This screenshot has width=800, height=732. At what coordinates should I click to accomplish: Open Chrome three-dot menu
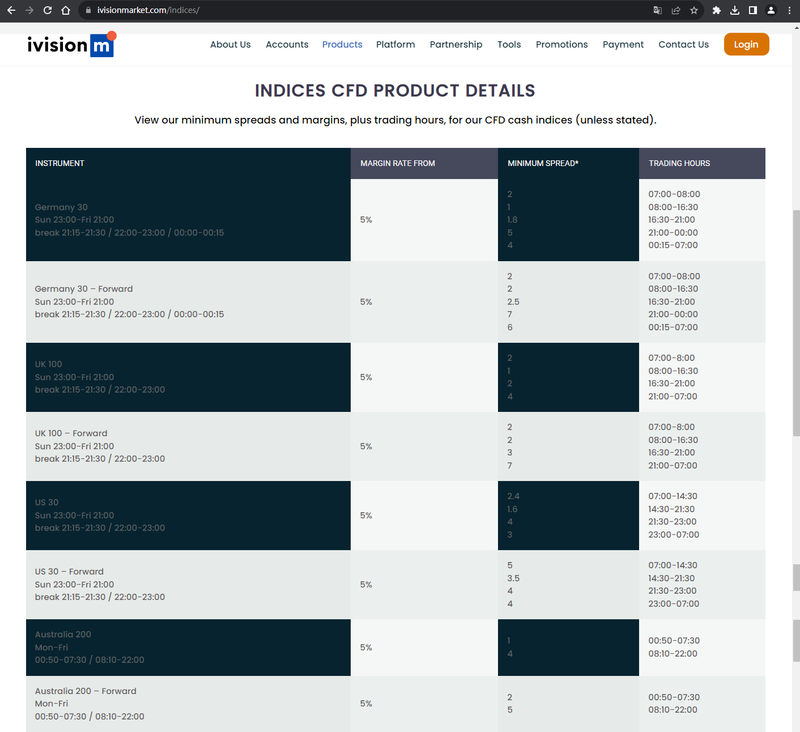pos(789,10)
